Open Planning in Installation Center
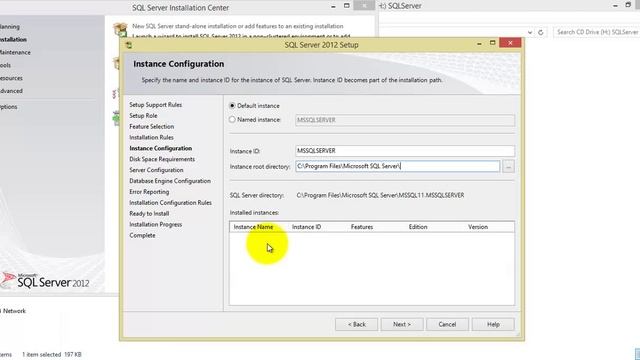The image size is (640, 360). 9,27
